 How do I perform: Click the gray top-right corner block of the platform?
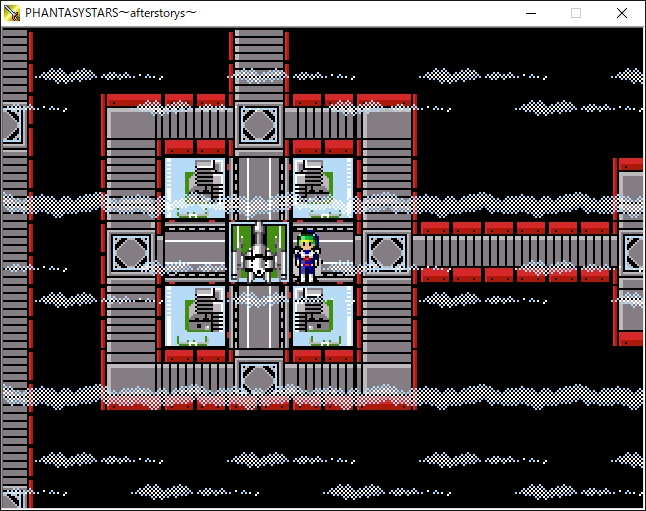386,128
